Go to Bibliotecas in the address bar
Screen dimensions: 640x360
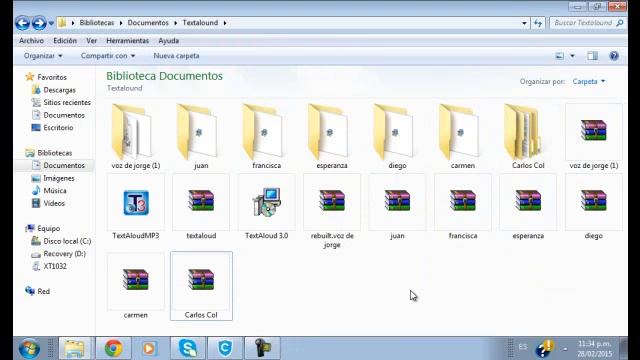tap(97, 23)
